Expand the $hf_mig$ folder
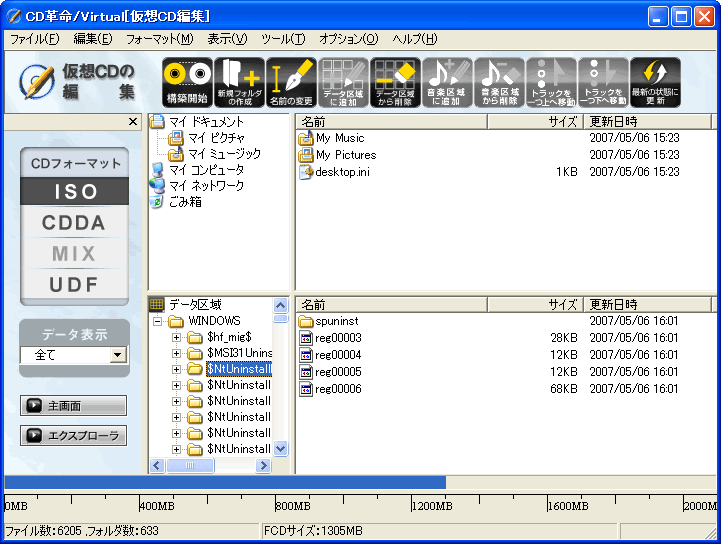This screenshot has height=544, width=721. (x=176, y=338)
